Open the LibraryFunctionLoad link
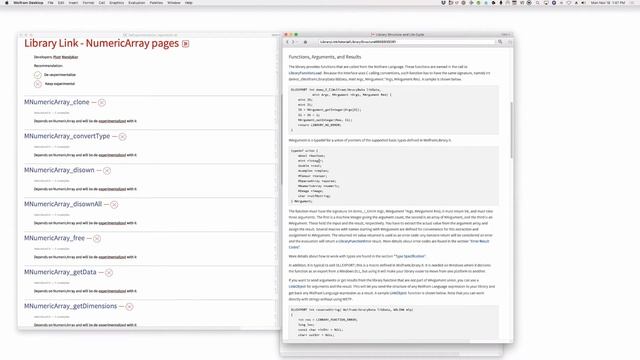 305,73
